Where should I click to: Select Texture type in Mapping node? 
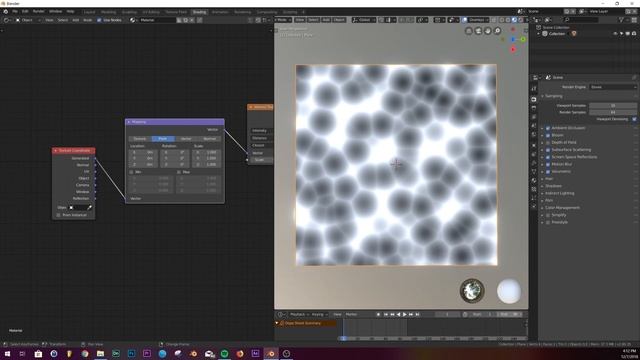point(140,139)
